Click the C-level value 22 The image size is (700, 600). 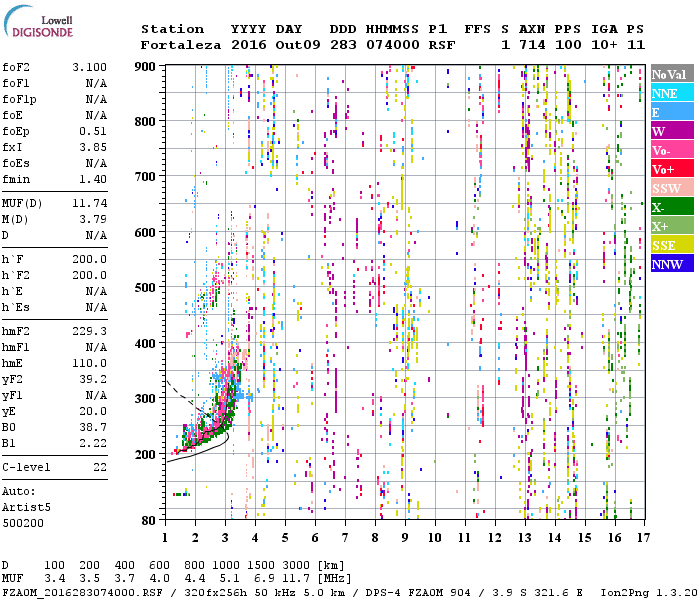100,467
